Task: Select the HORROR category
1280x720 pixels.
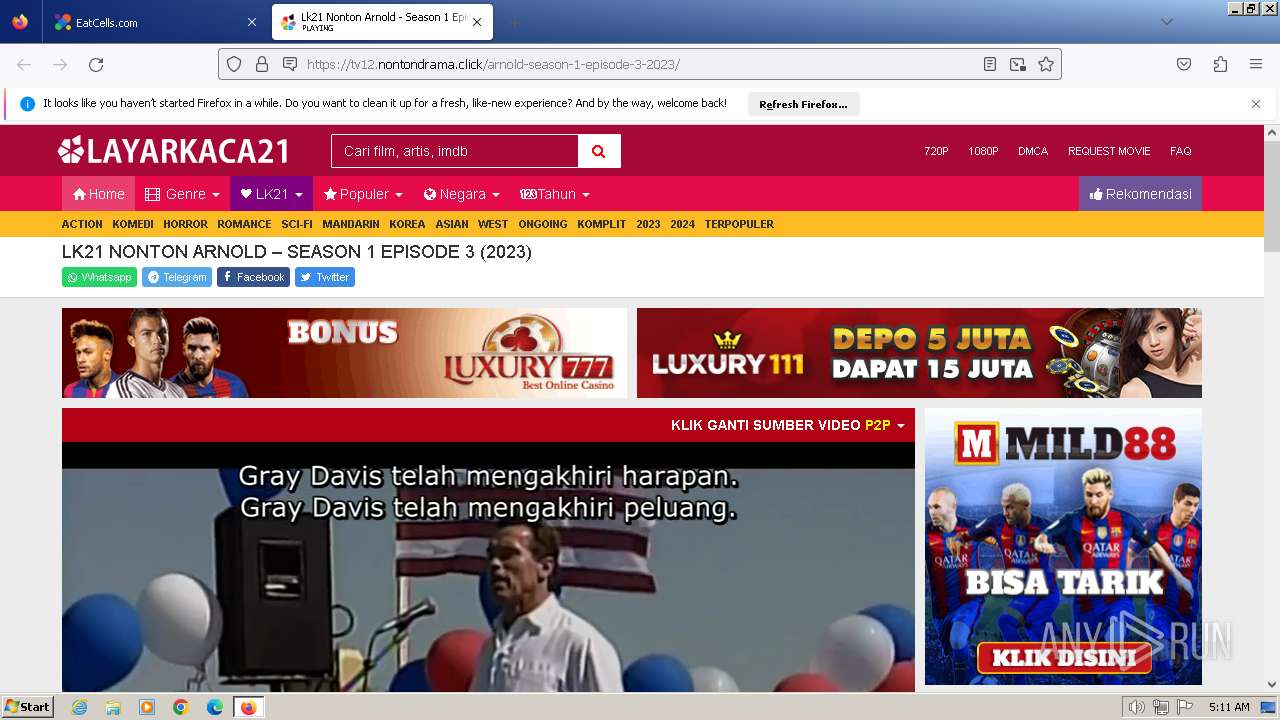Action: 185,224
